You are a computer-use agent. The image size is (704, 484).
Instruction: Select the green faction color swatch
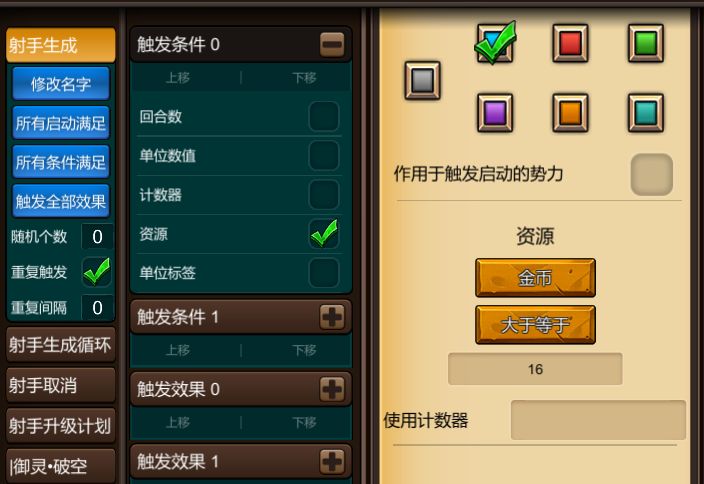646,43
